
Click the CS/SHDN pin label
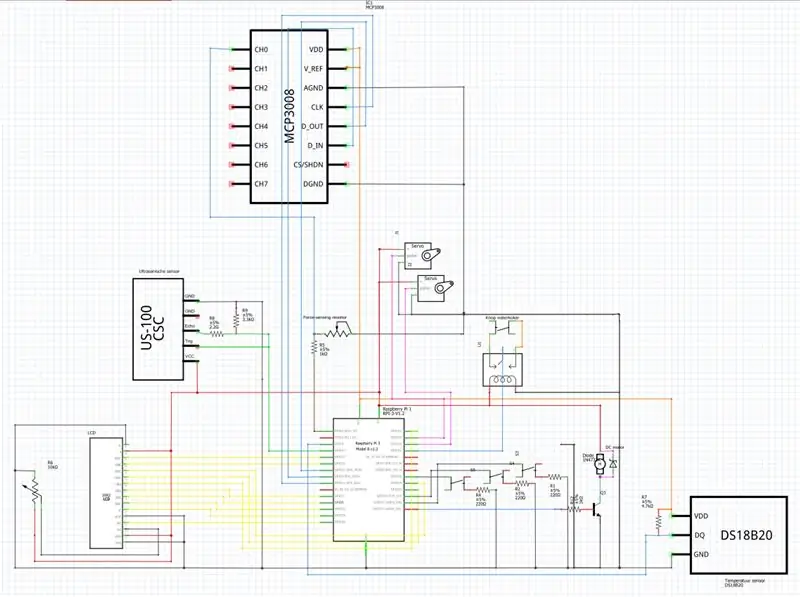[308, 164]
